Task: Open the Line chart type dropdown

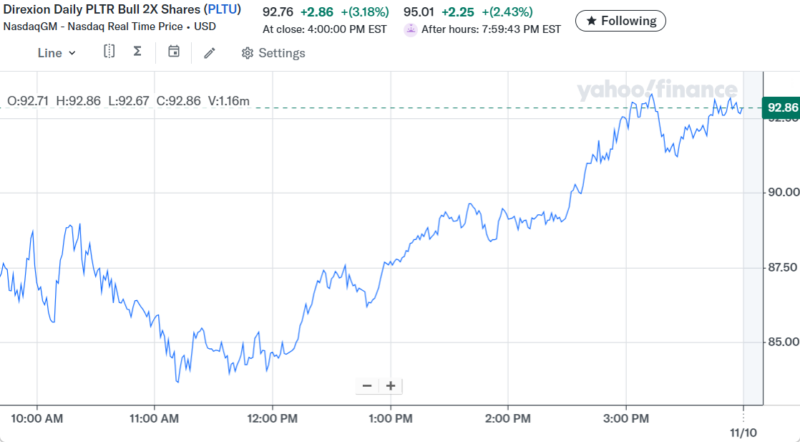Action: (56, 53)
